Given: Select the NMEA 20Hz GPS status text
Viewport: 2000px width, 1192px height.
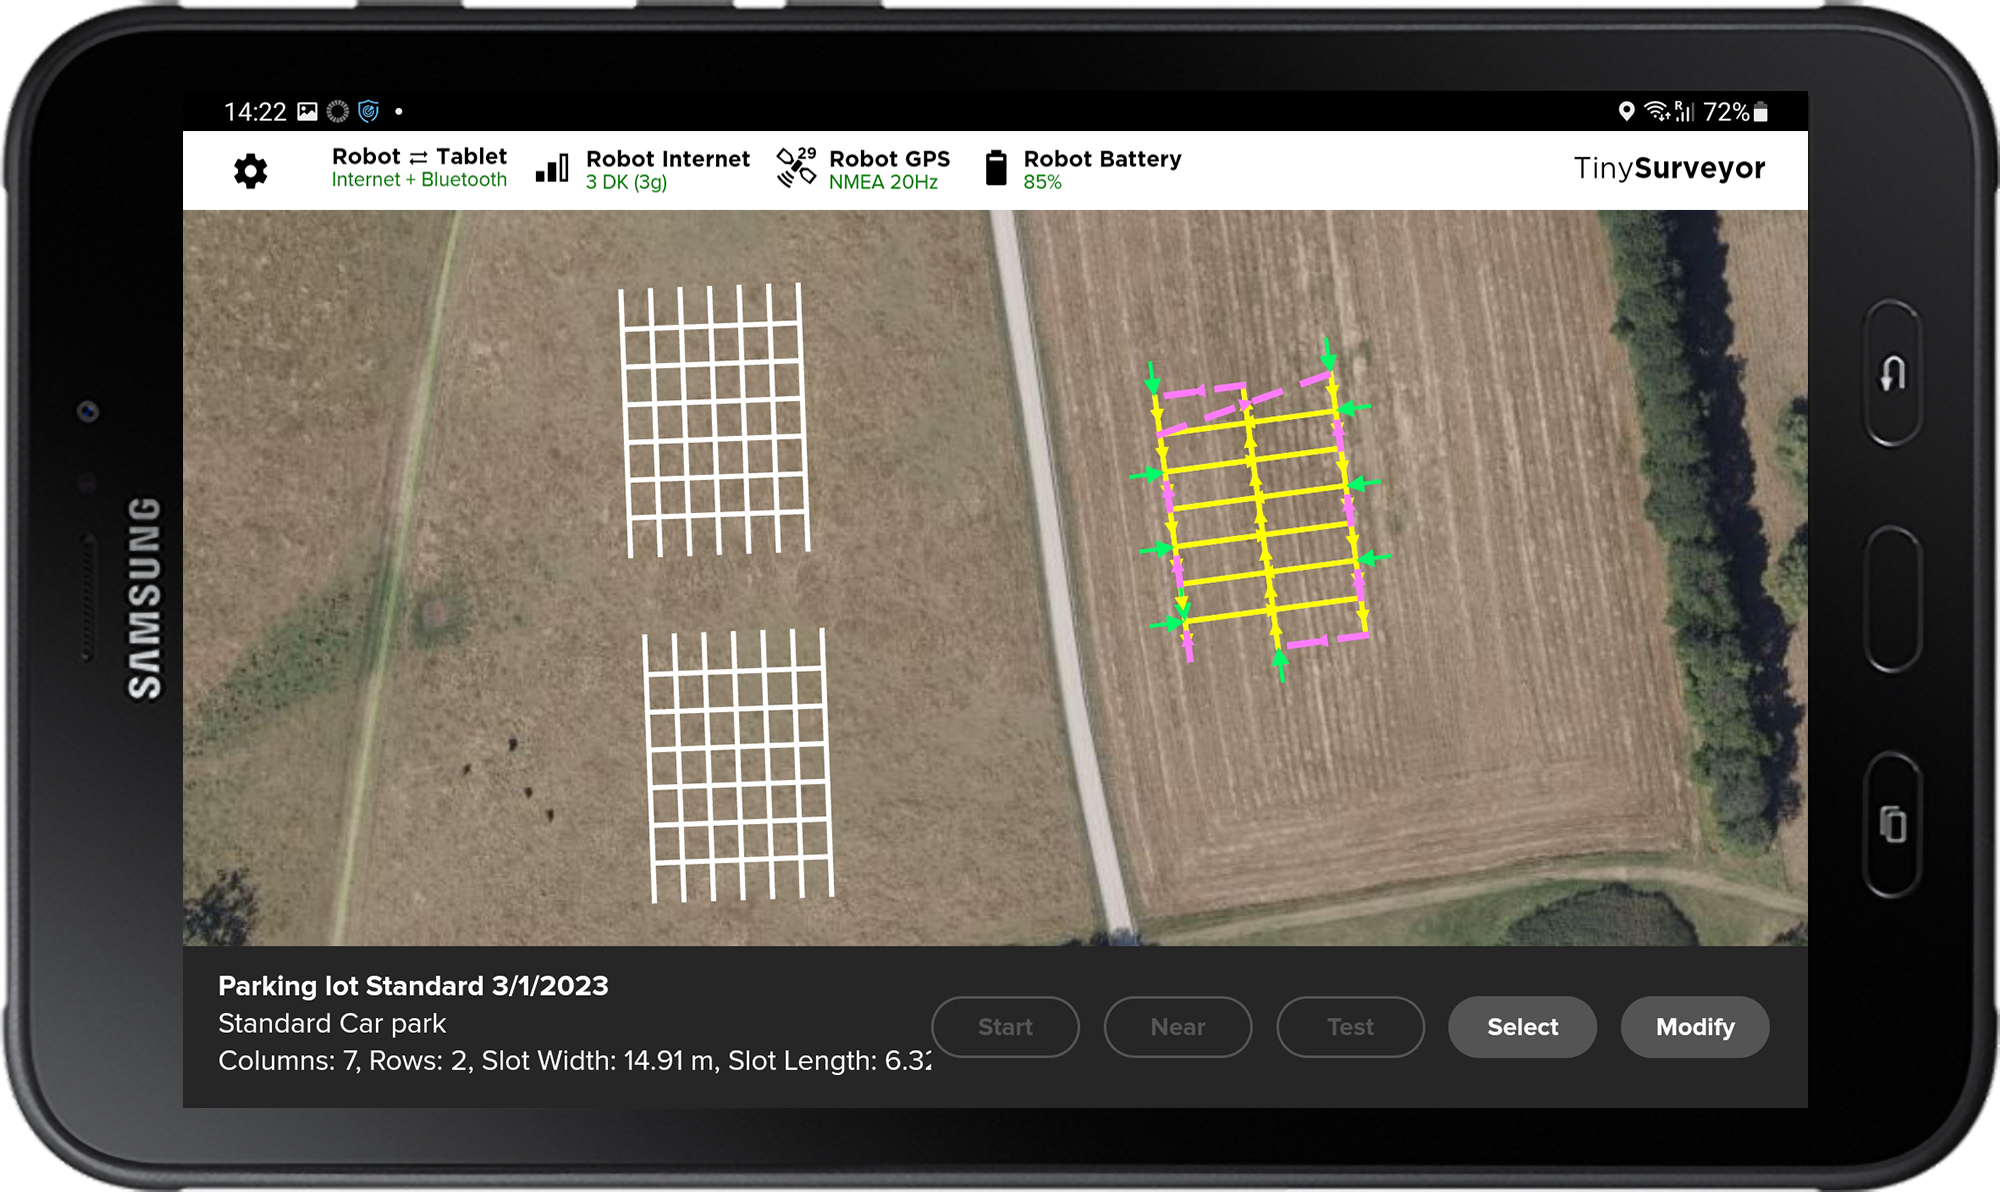Looking at the screenshot, I should click(884, 182).
